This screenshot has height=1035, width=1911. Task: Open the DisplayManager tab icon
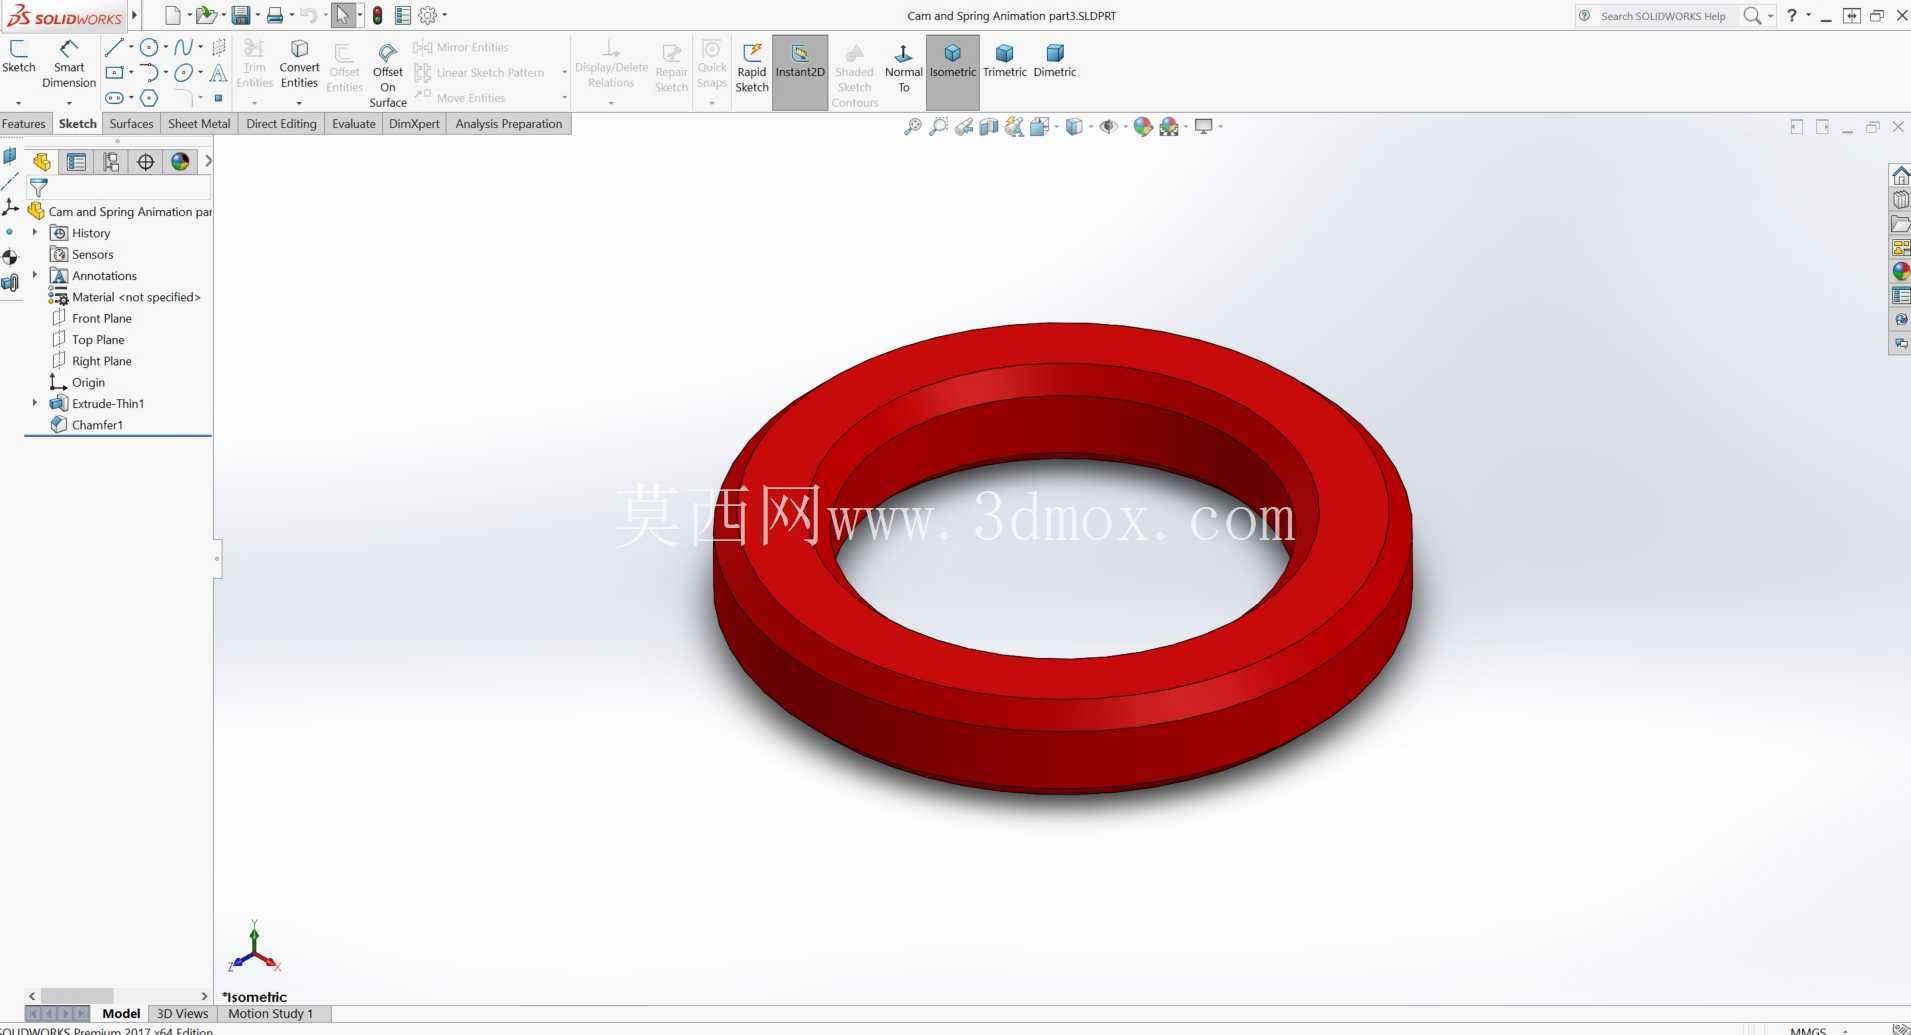(x=180, y=162)
